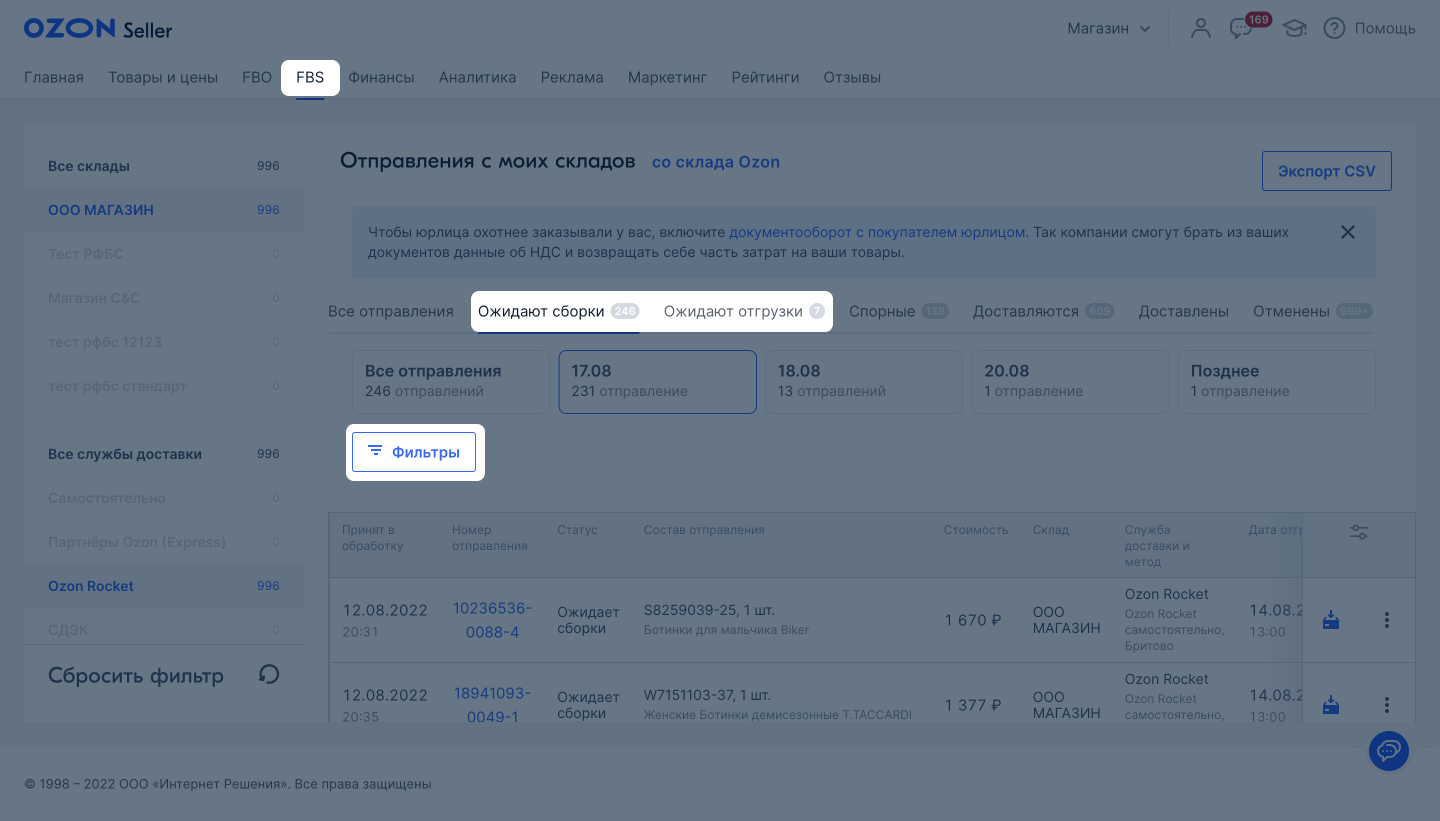Open more menu for shipment 18941093-0049-1
Image resolution: width=1440 pixels, height=821 pixels.
(x=1387, y=705)
